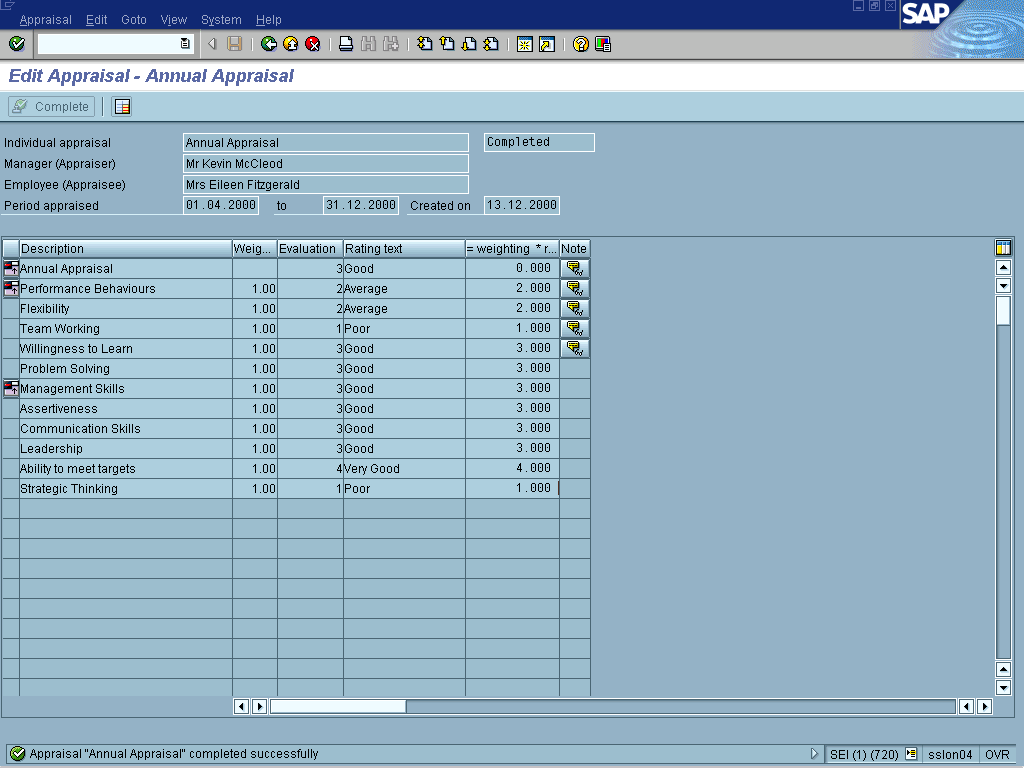Collapse the Management Skills hierarchy icon
Viewport: 1024px width, 768px height.
(11, 388)
